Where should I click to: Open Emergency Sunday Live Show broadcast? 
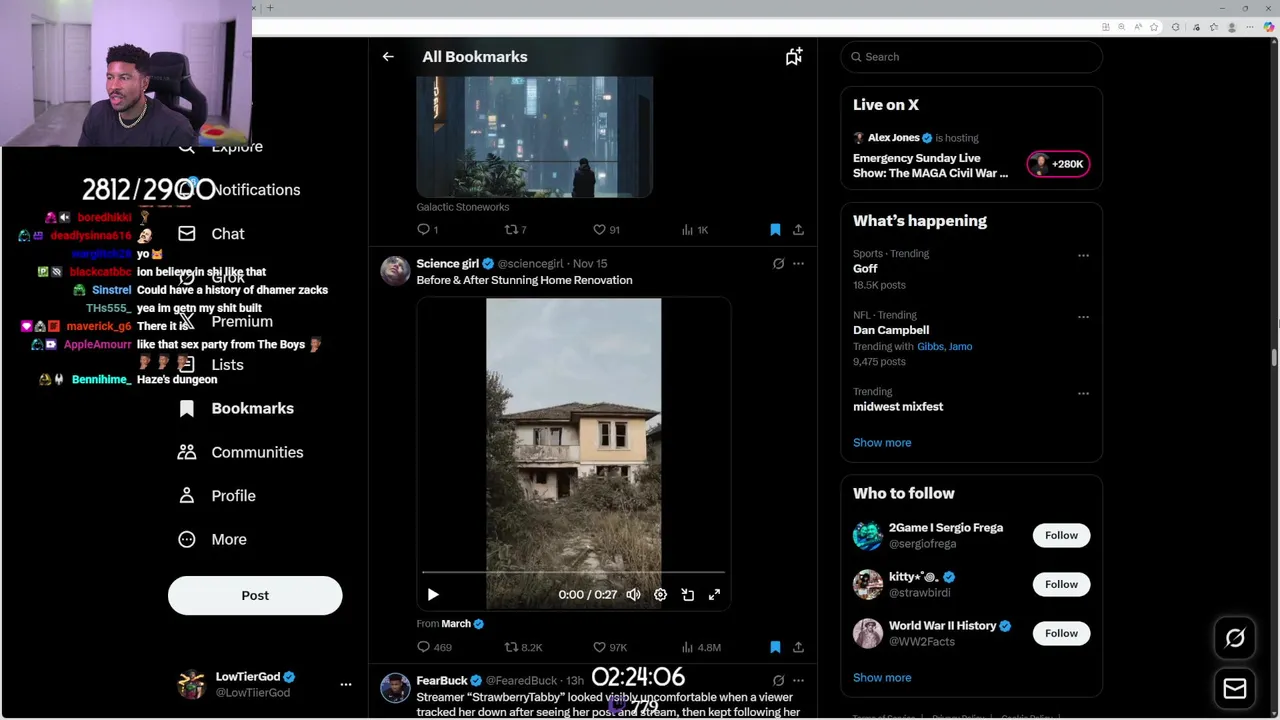click(x=930, y=165)
